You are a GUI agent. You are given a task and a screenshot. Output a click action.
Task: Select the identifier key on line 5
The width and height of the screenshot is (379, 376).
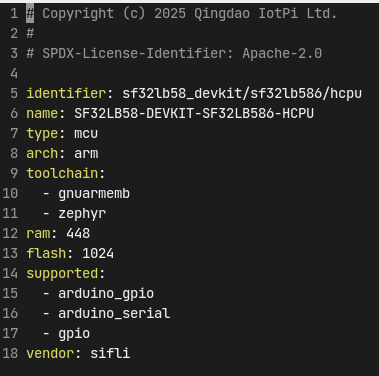(66, 93)
